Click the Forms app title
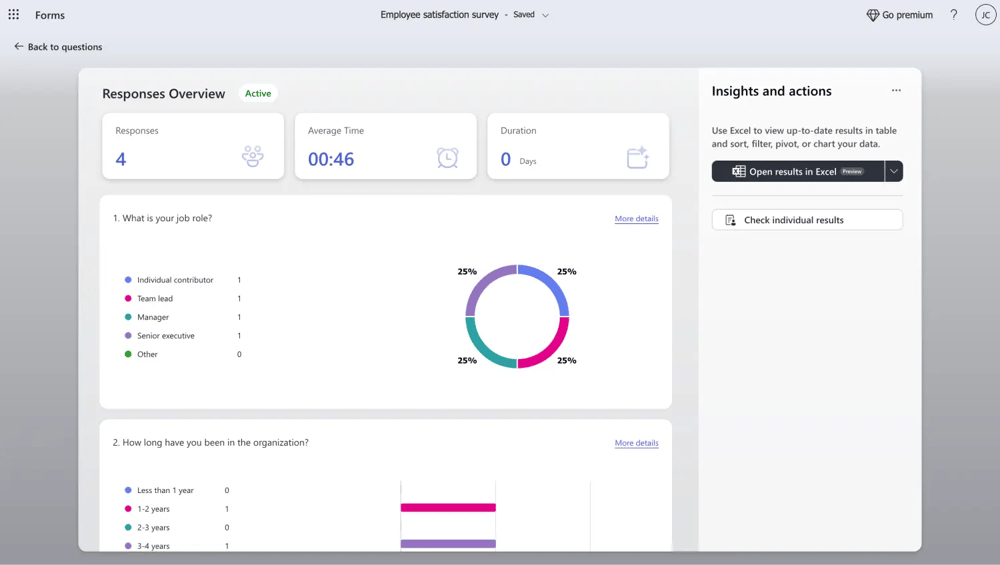 (x=50, y=15)
